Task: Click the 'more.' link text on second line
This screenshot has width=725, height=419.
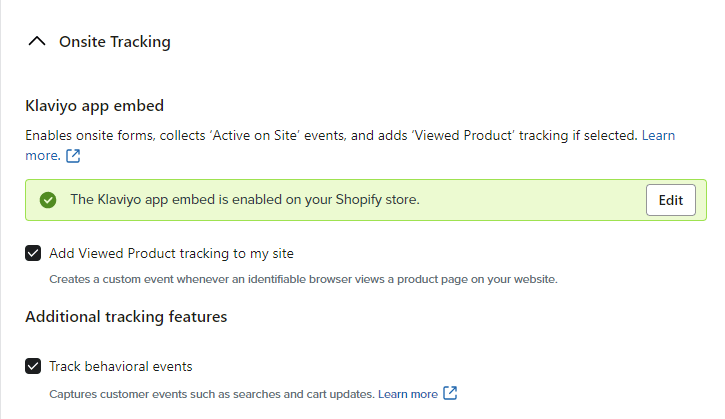Action: click(x=43, y=156)
